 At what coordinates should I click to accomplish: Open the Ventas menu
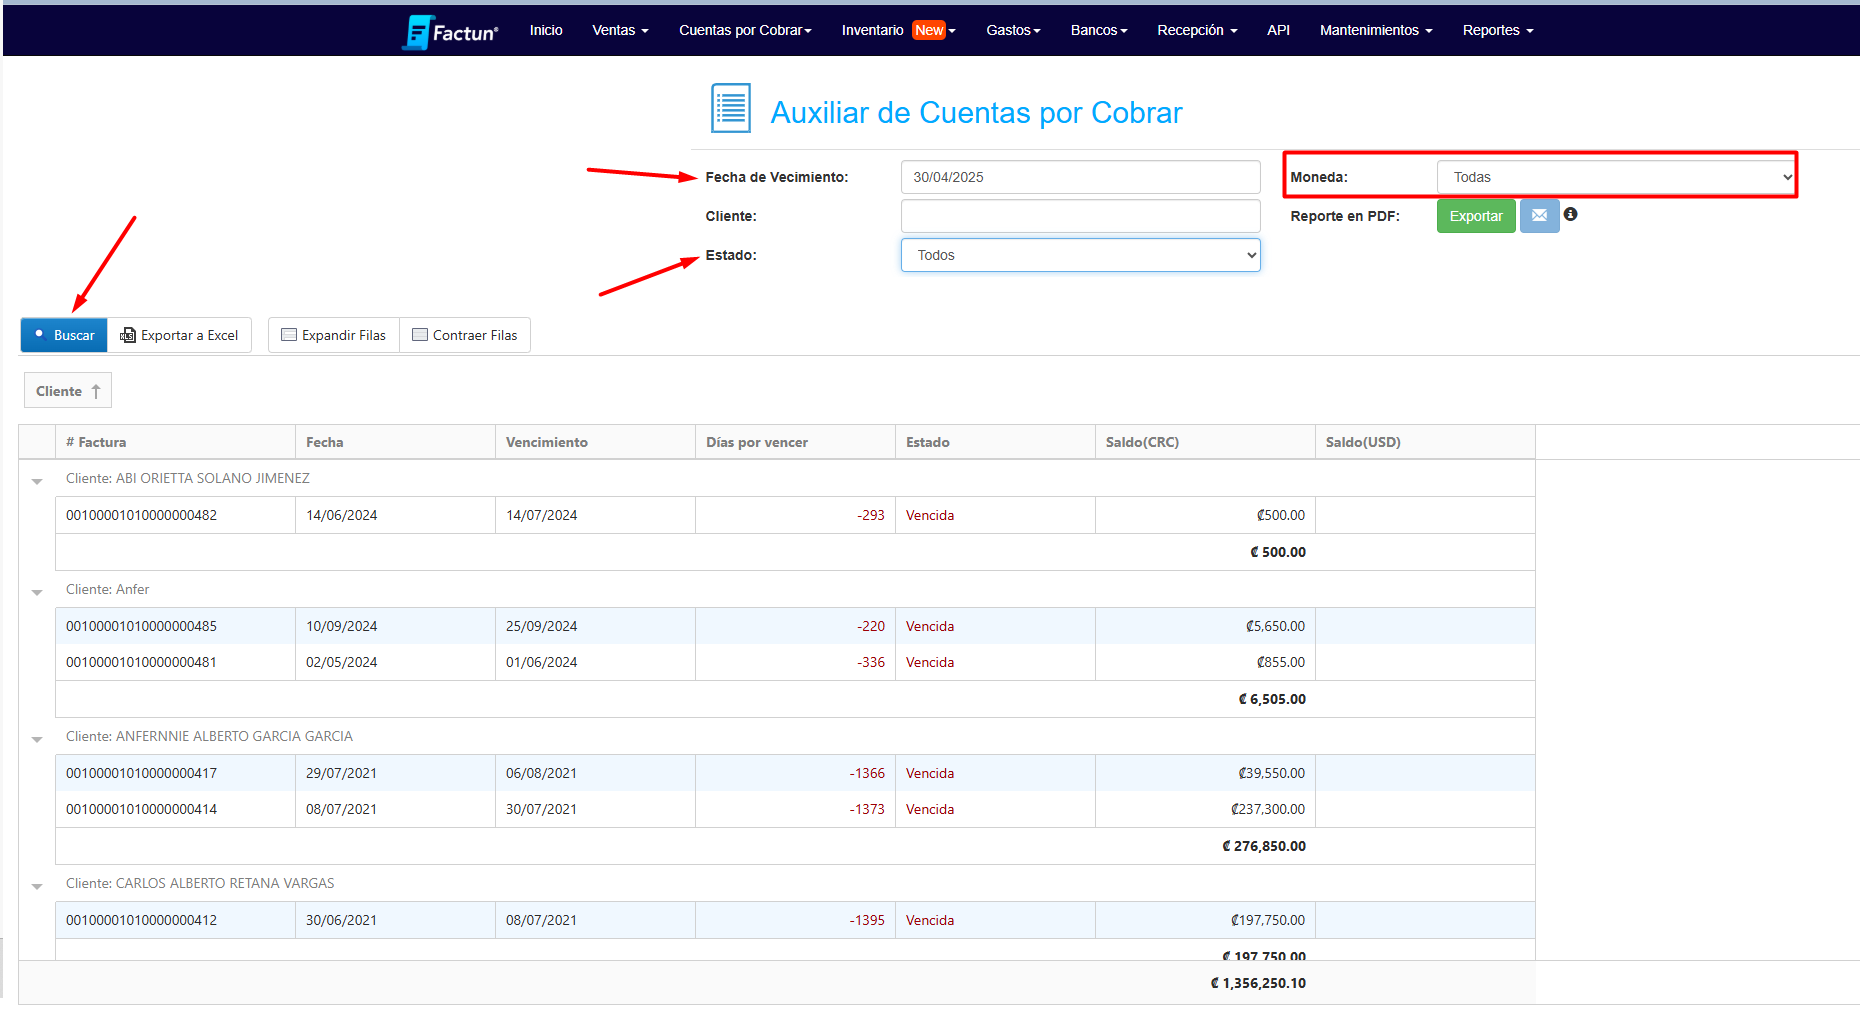[620, 30]
